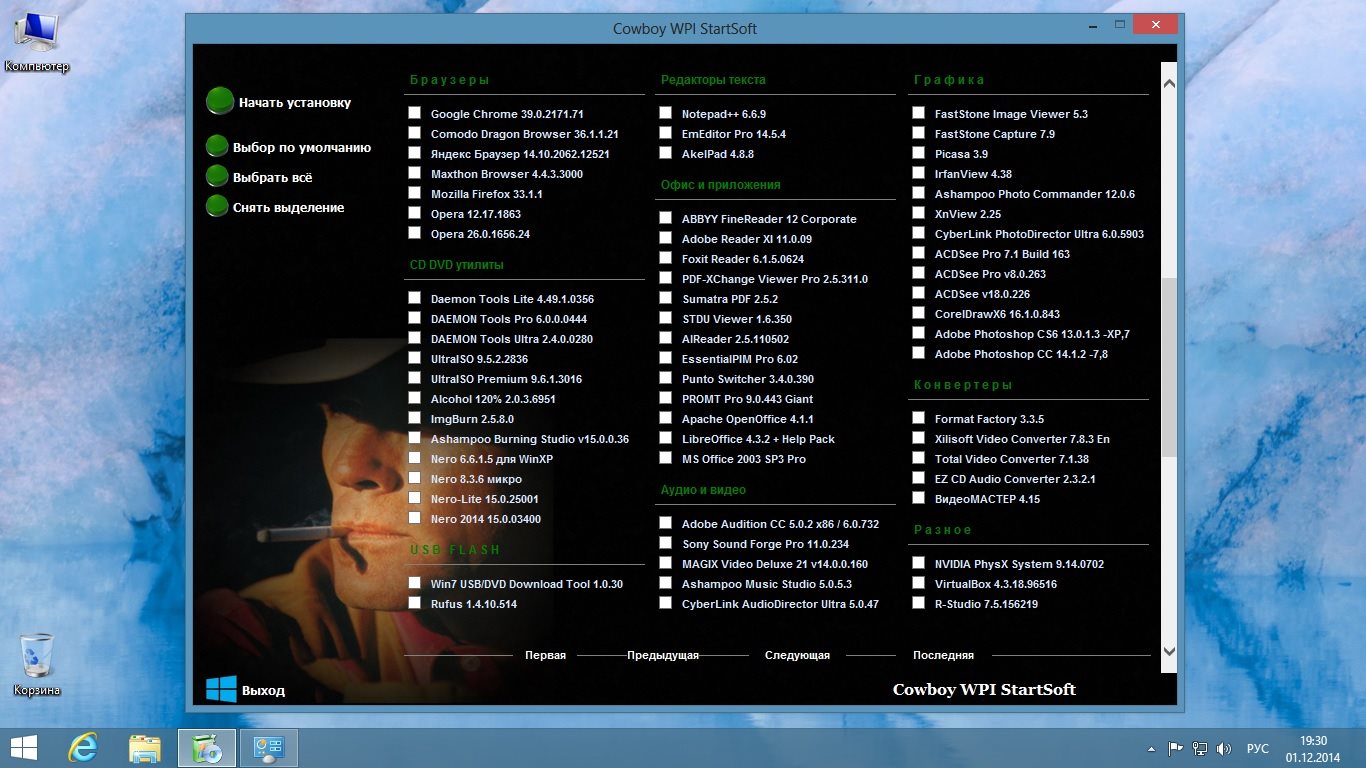The height and width of the screenshot is (768, 1366).
Task: Select Adobe Photoshop CC 14.1.2 checkbox
Action: tap(919, 353)
